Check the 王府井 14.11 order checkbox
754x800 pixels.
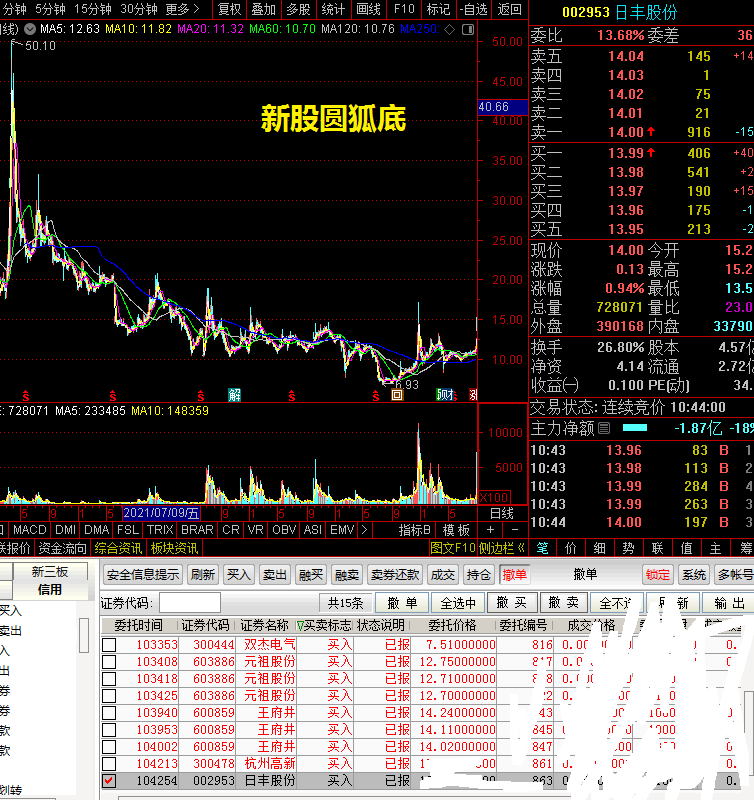[109, 730]
